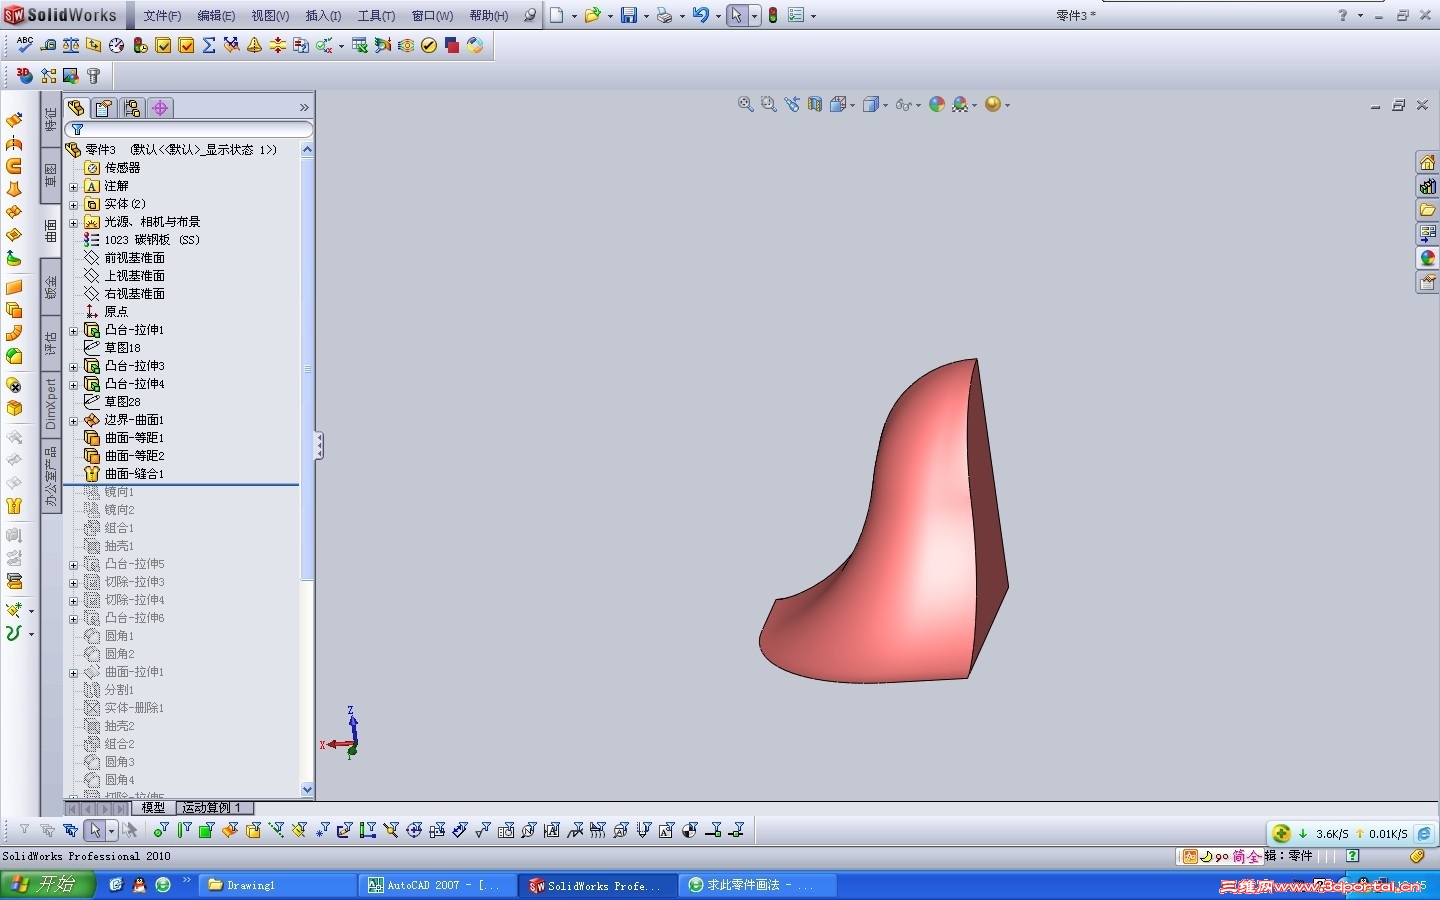Click the Previous View icon
This screenshot has width=1440, height=900.
(x=792, y=104)
